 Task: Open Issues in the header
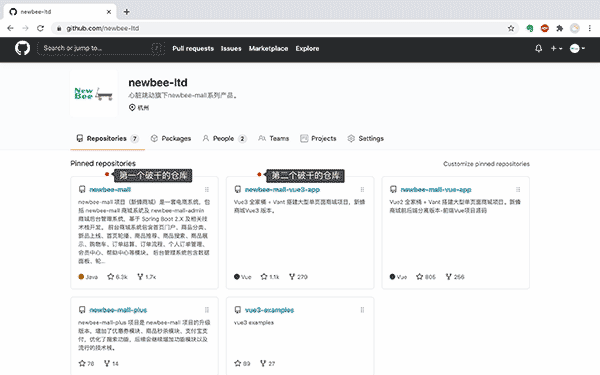pyautogui.click(x=231, y=49)
